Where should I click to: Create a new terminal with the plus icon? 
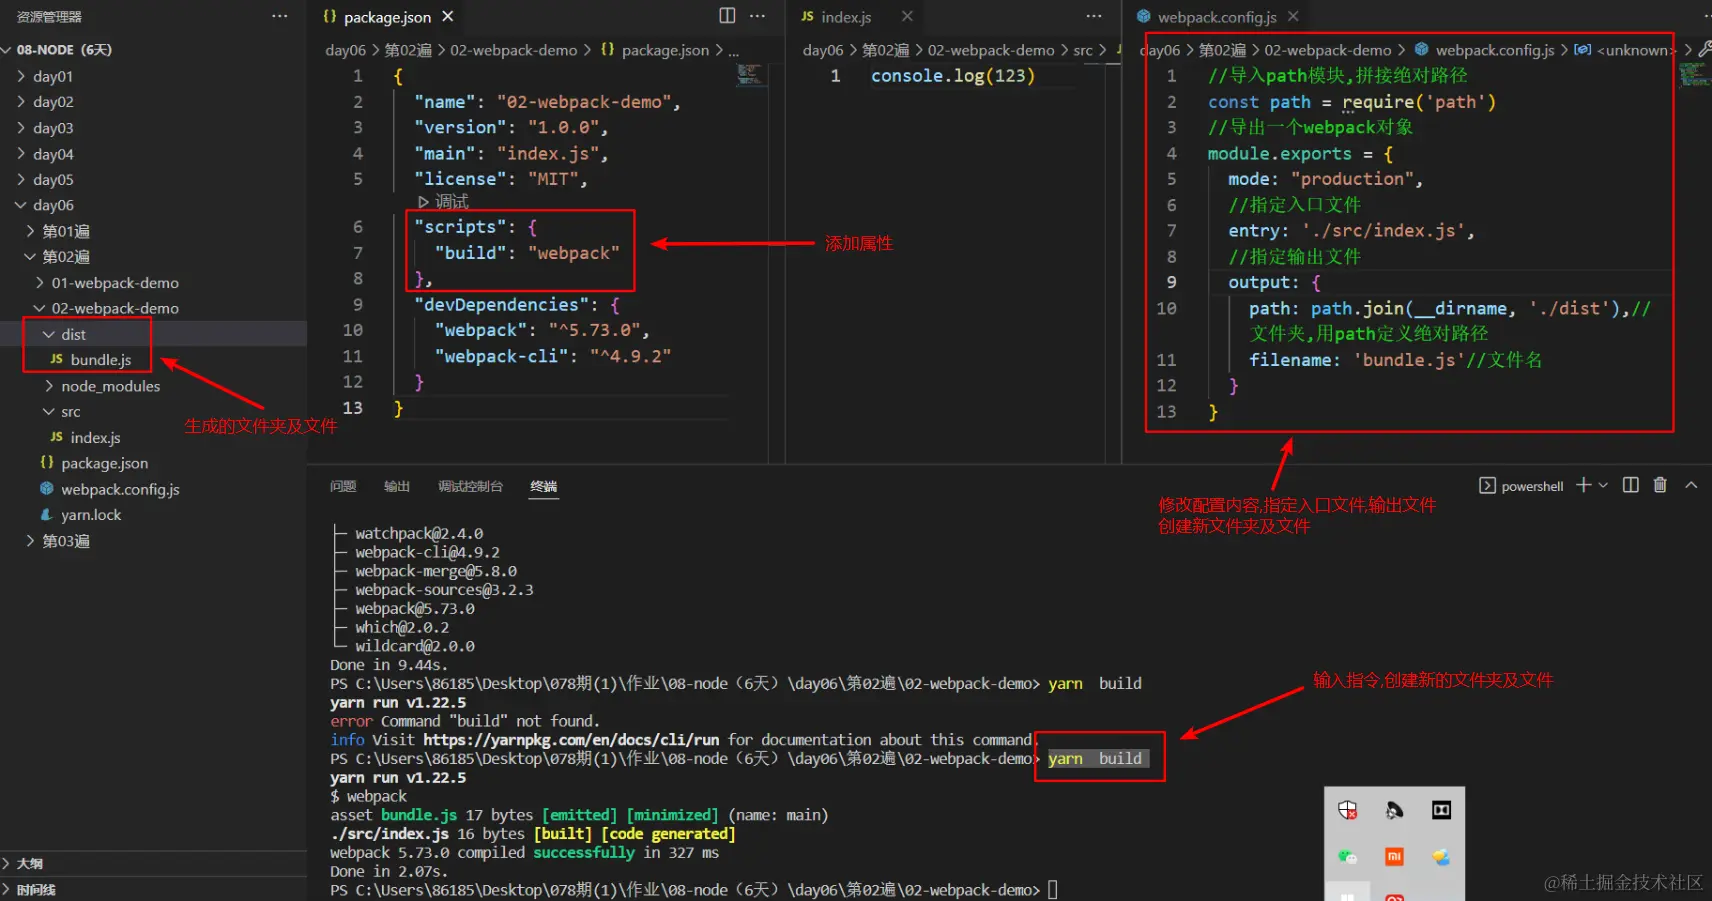1583,485
